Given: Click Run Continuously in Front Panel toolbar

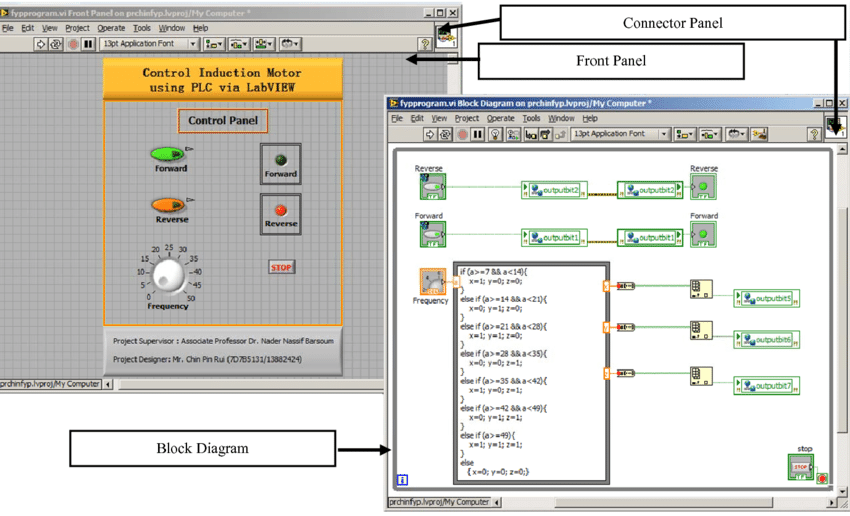Looking at the screenshot, I should (57, 44).
